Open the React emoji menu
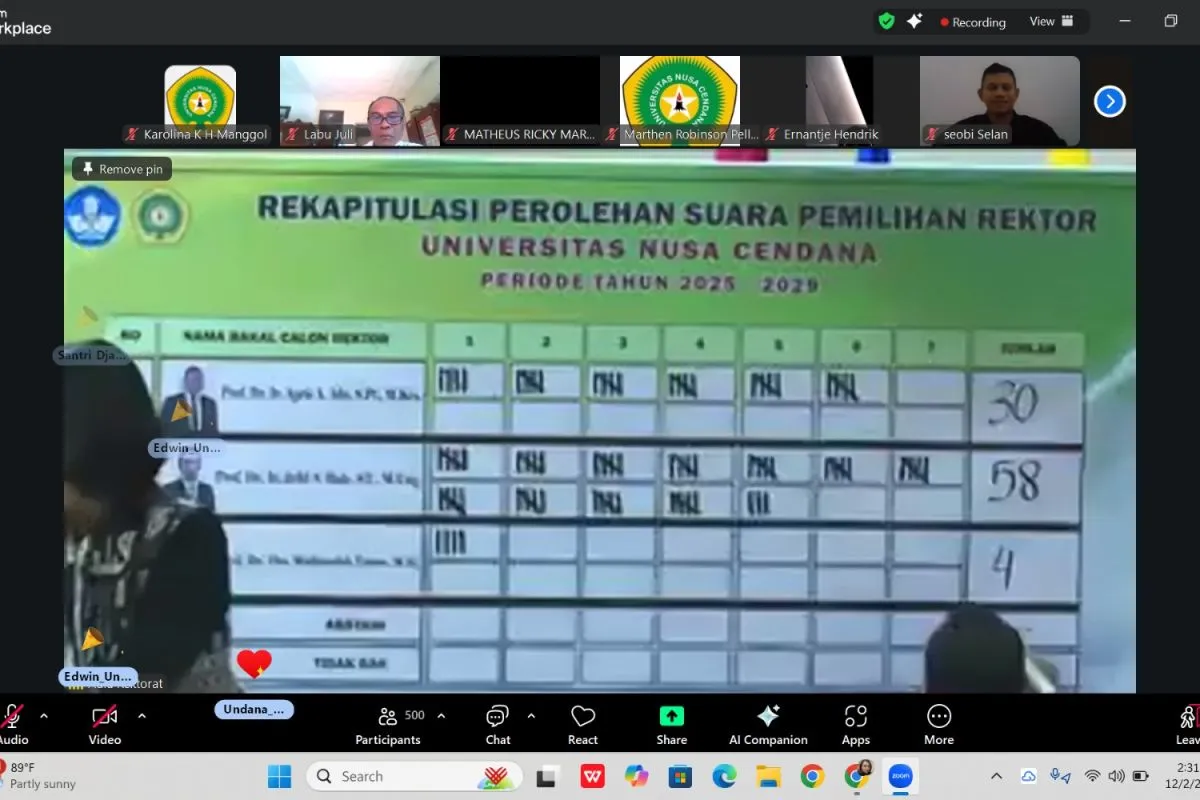The height and width of the screenshot is (800, 1200). [x=583, y=724]
